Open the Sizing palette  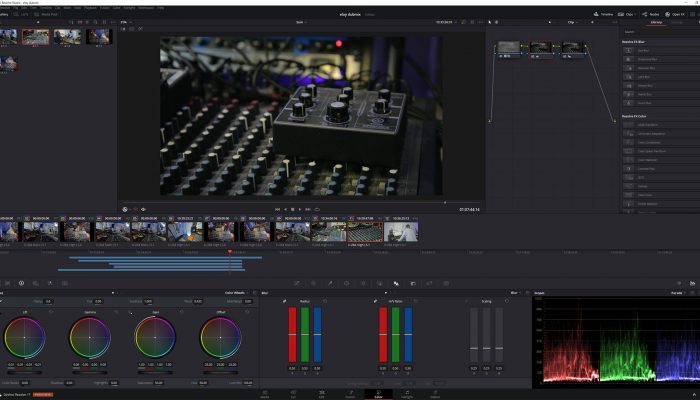[x=429, y=283]
